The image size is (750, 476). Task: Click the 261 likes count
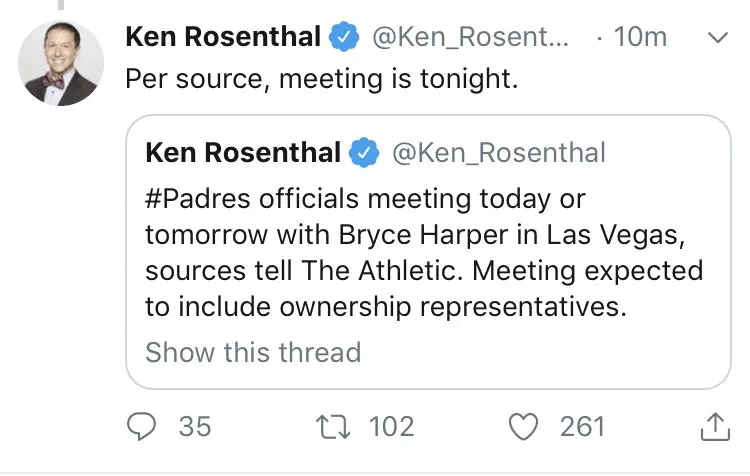582,427
